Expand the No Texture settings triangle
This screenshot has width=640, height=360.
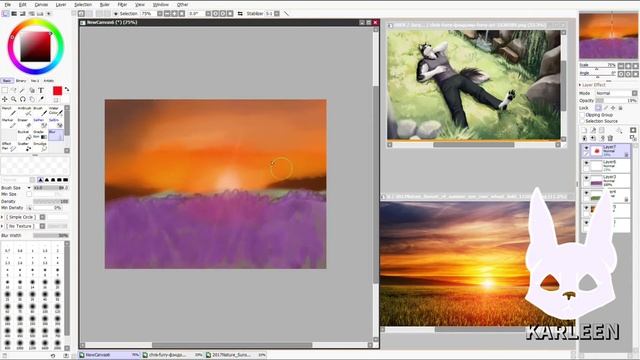click(2, 226)
